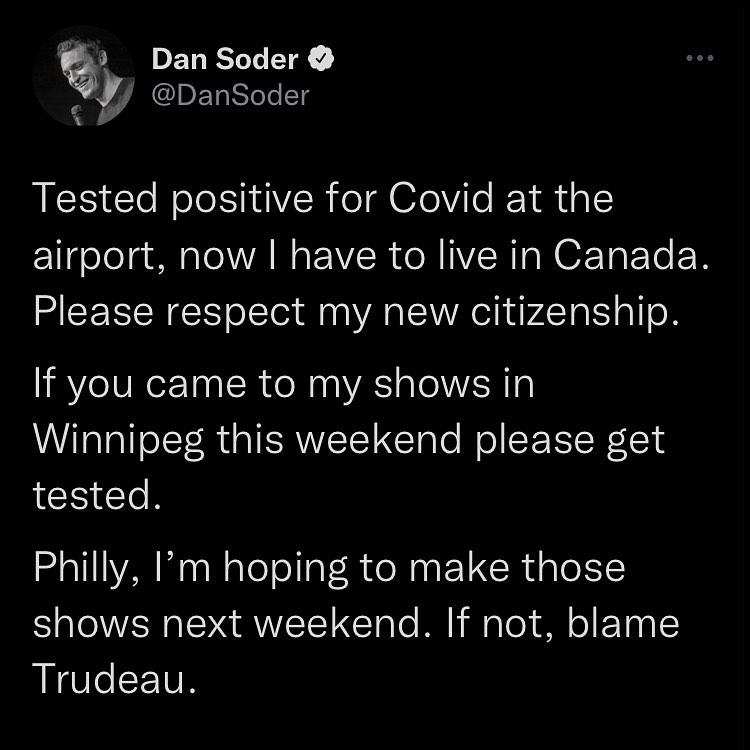Open Dan Soder's profile photo

(x=83, y=77)
